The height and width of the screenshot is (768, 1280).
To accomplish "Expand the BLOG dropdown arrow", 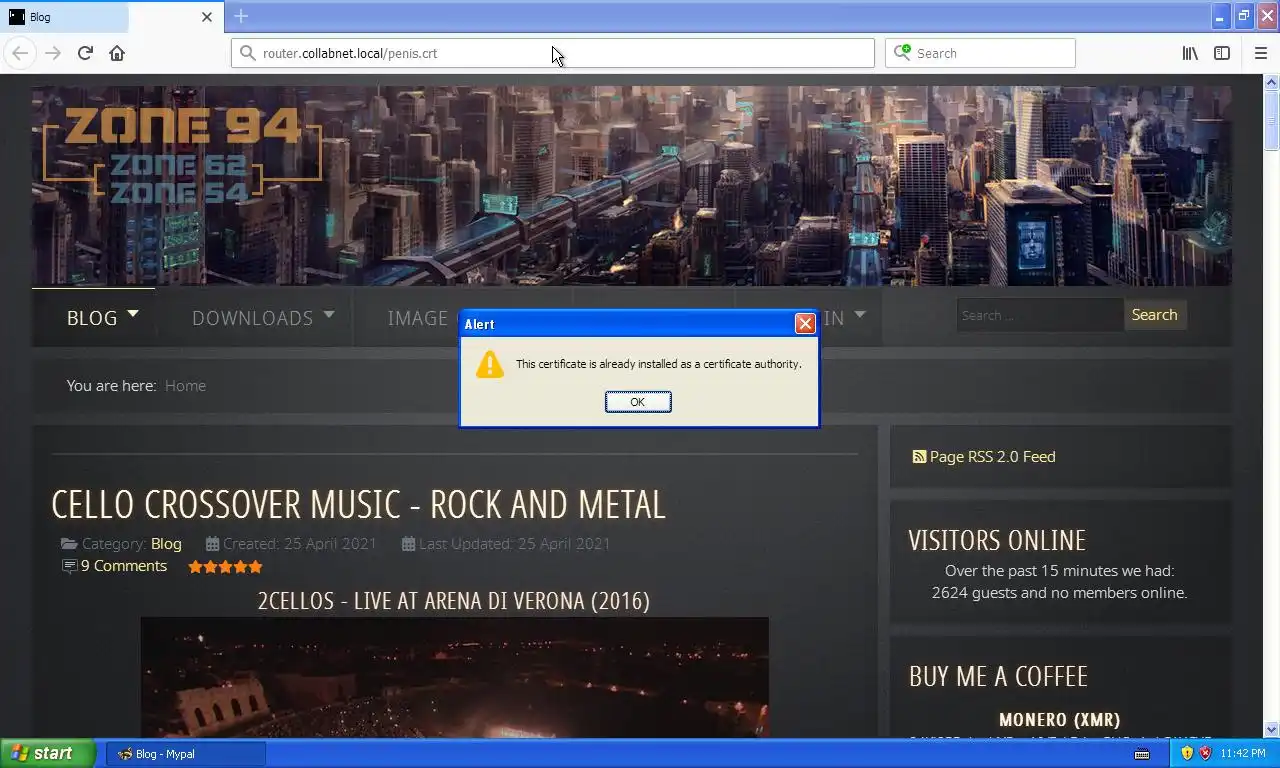I will point(133,314).
